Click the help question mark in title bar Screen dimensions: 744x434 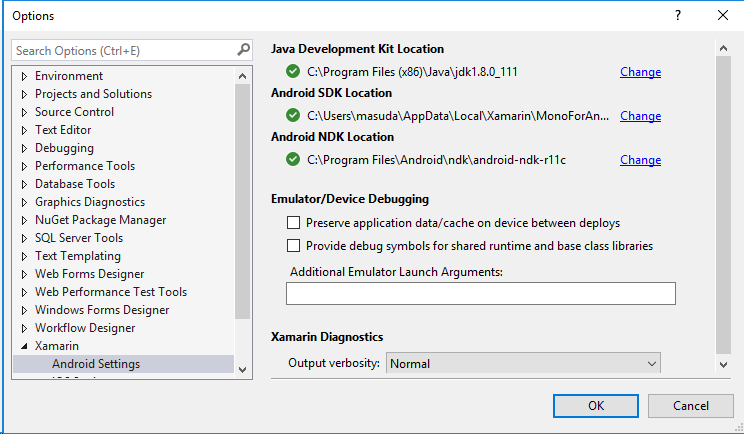pyautogui.click(x=677, y=15)
